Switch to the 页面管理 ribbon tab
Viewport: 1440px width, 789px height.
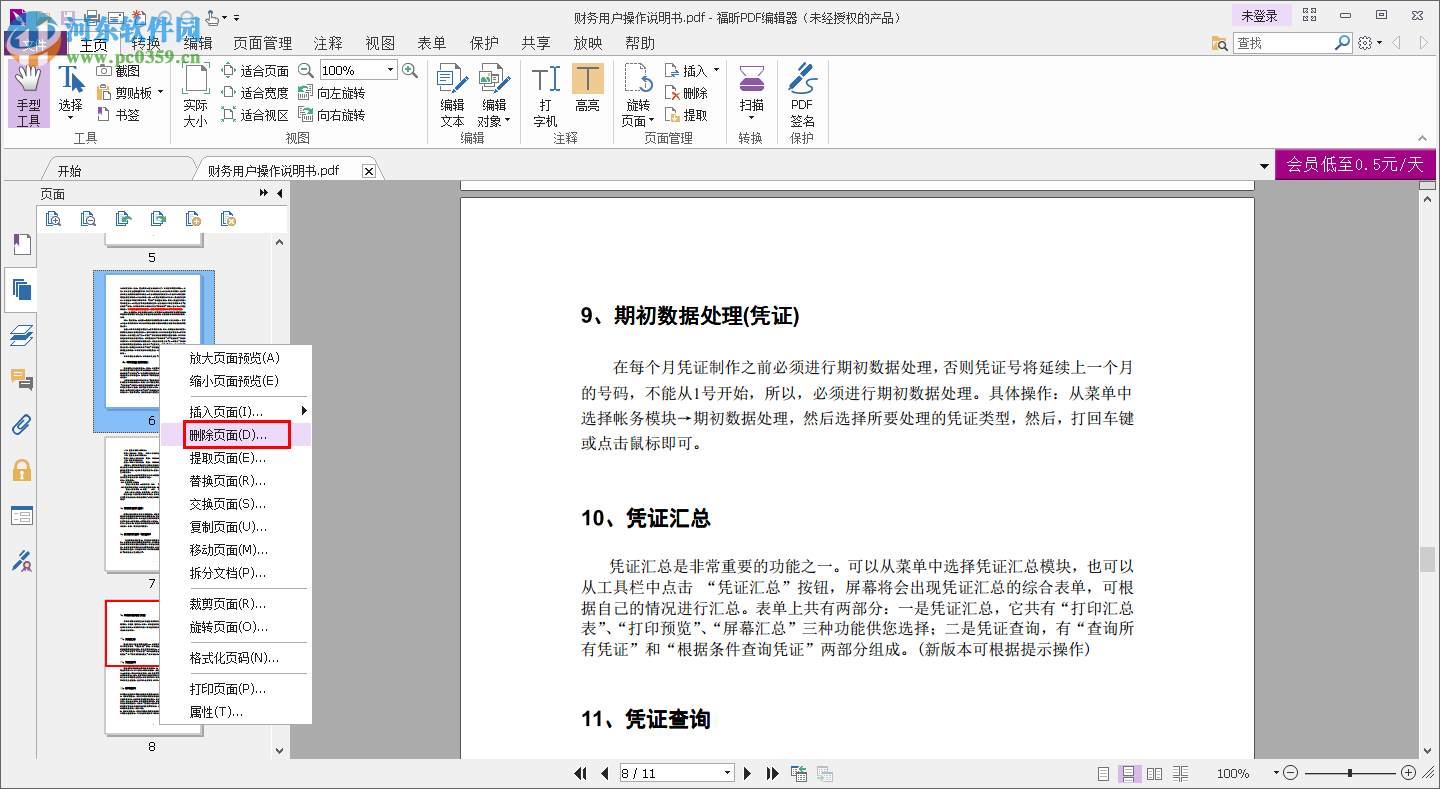pos(262,43)
